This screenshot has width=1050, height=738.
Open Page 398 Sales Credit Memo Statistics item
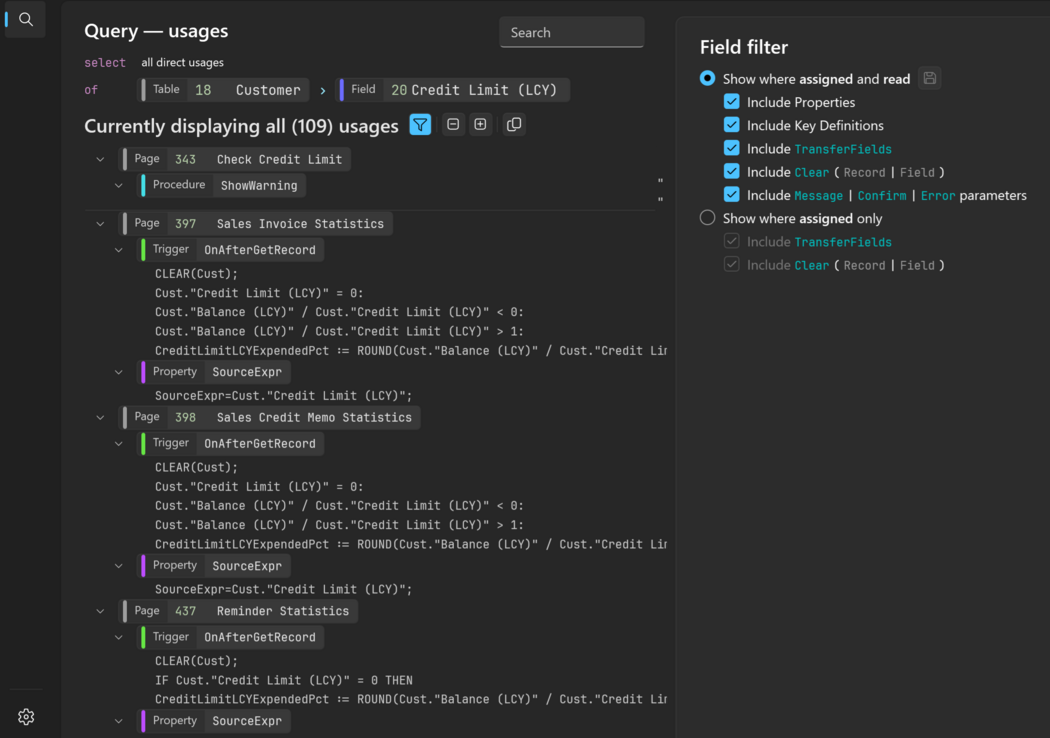pyautogui.click(x=270, y=417)
